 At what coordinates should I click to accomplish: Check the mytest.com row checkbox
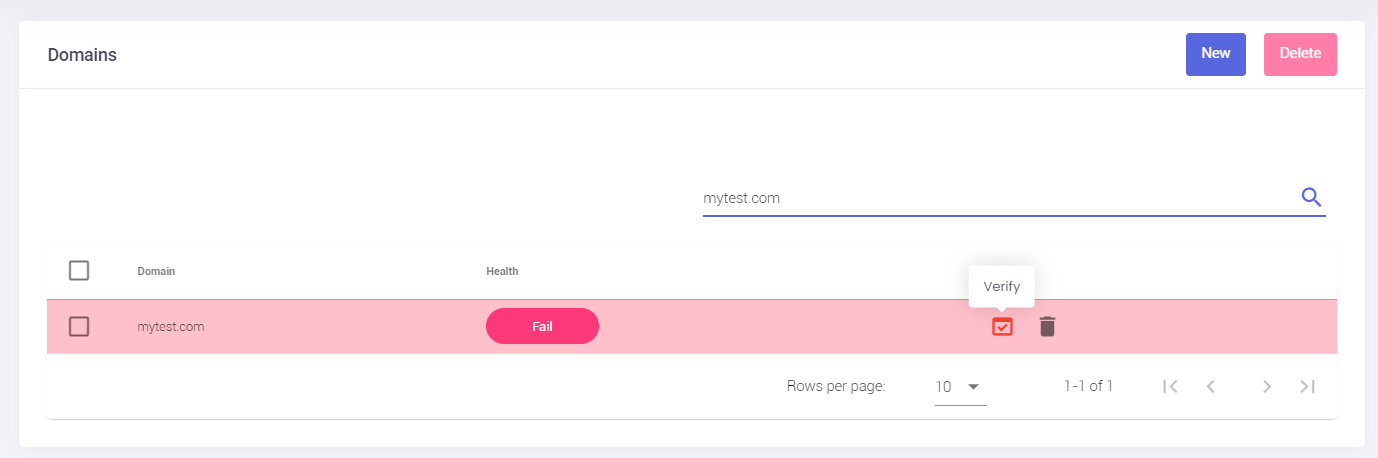pos(79,326)
